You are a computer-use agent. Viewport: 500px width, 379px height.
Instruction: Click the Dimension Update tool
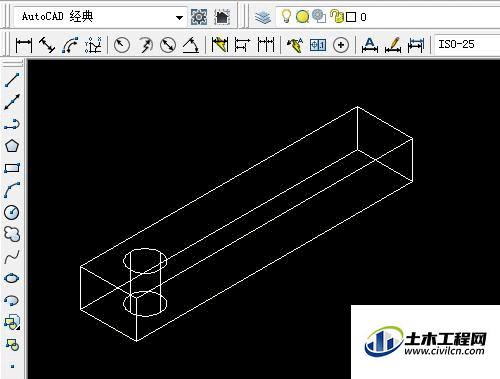(416, 45)
